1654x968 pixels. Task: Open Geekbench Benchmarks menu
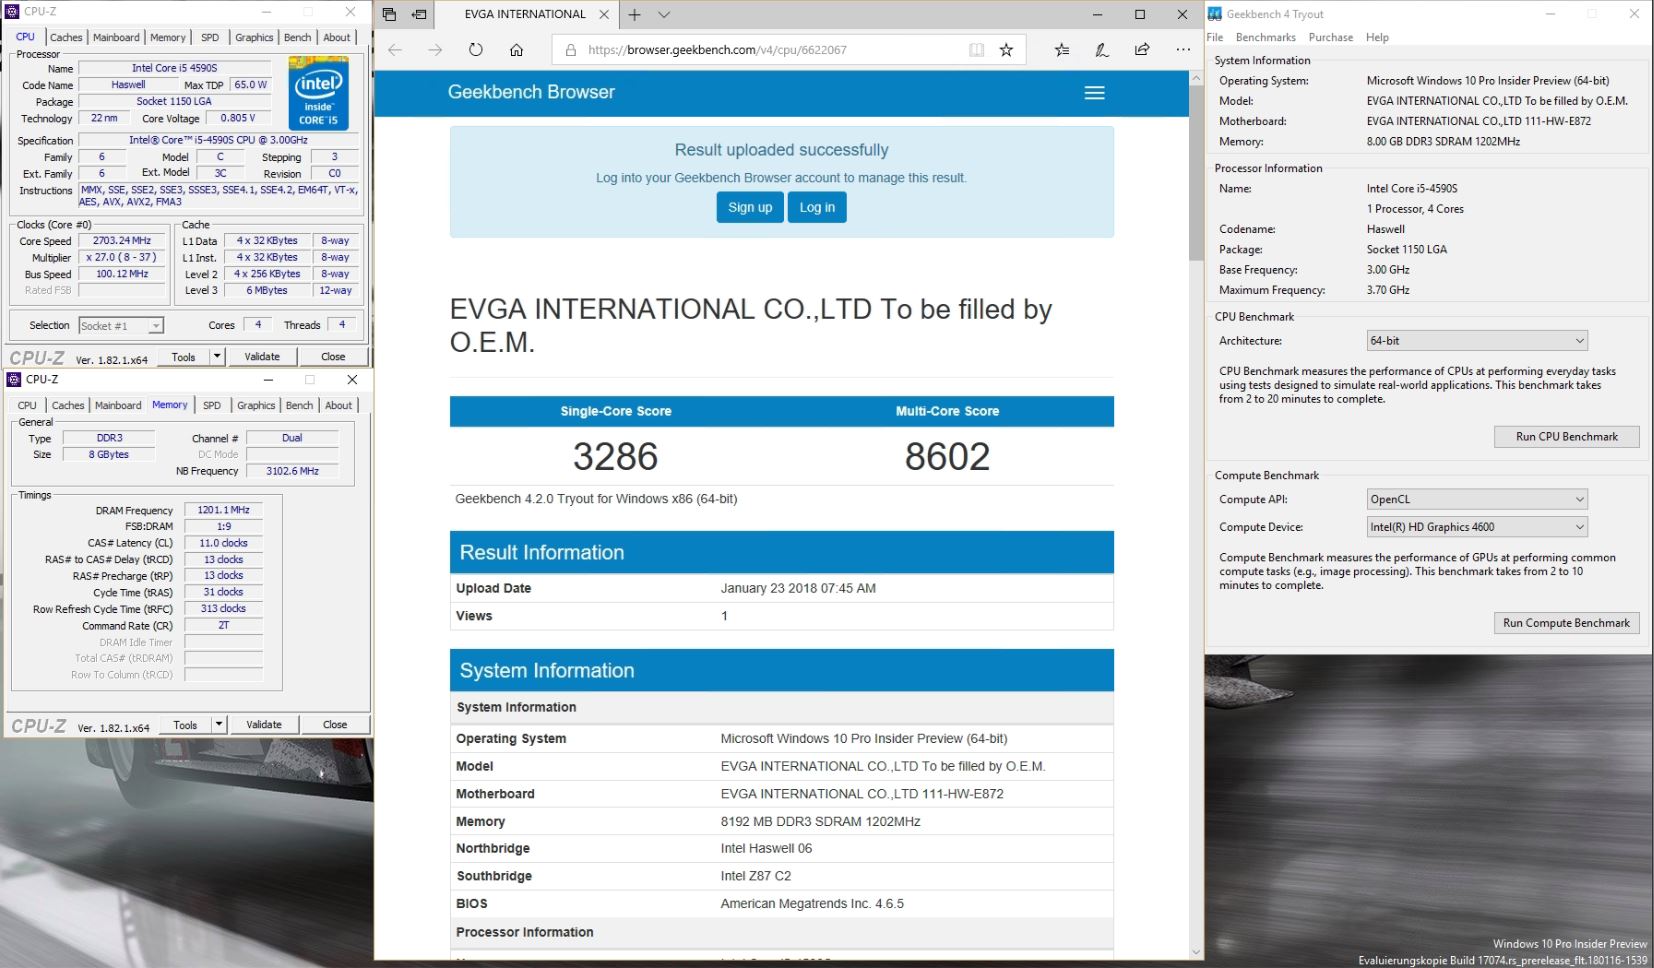pyautogui.click(x=1266, y=37)
